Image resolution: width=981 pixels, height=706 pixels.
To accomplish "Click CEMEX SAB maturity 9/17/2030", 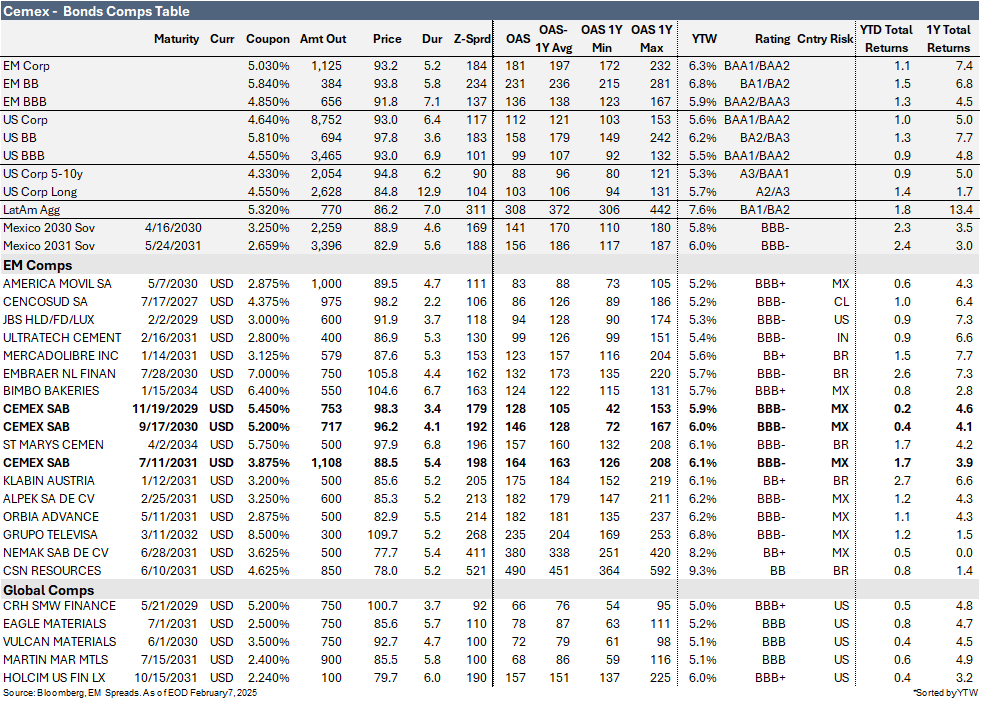I will [x=168, y=427].
